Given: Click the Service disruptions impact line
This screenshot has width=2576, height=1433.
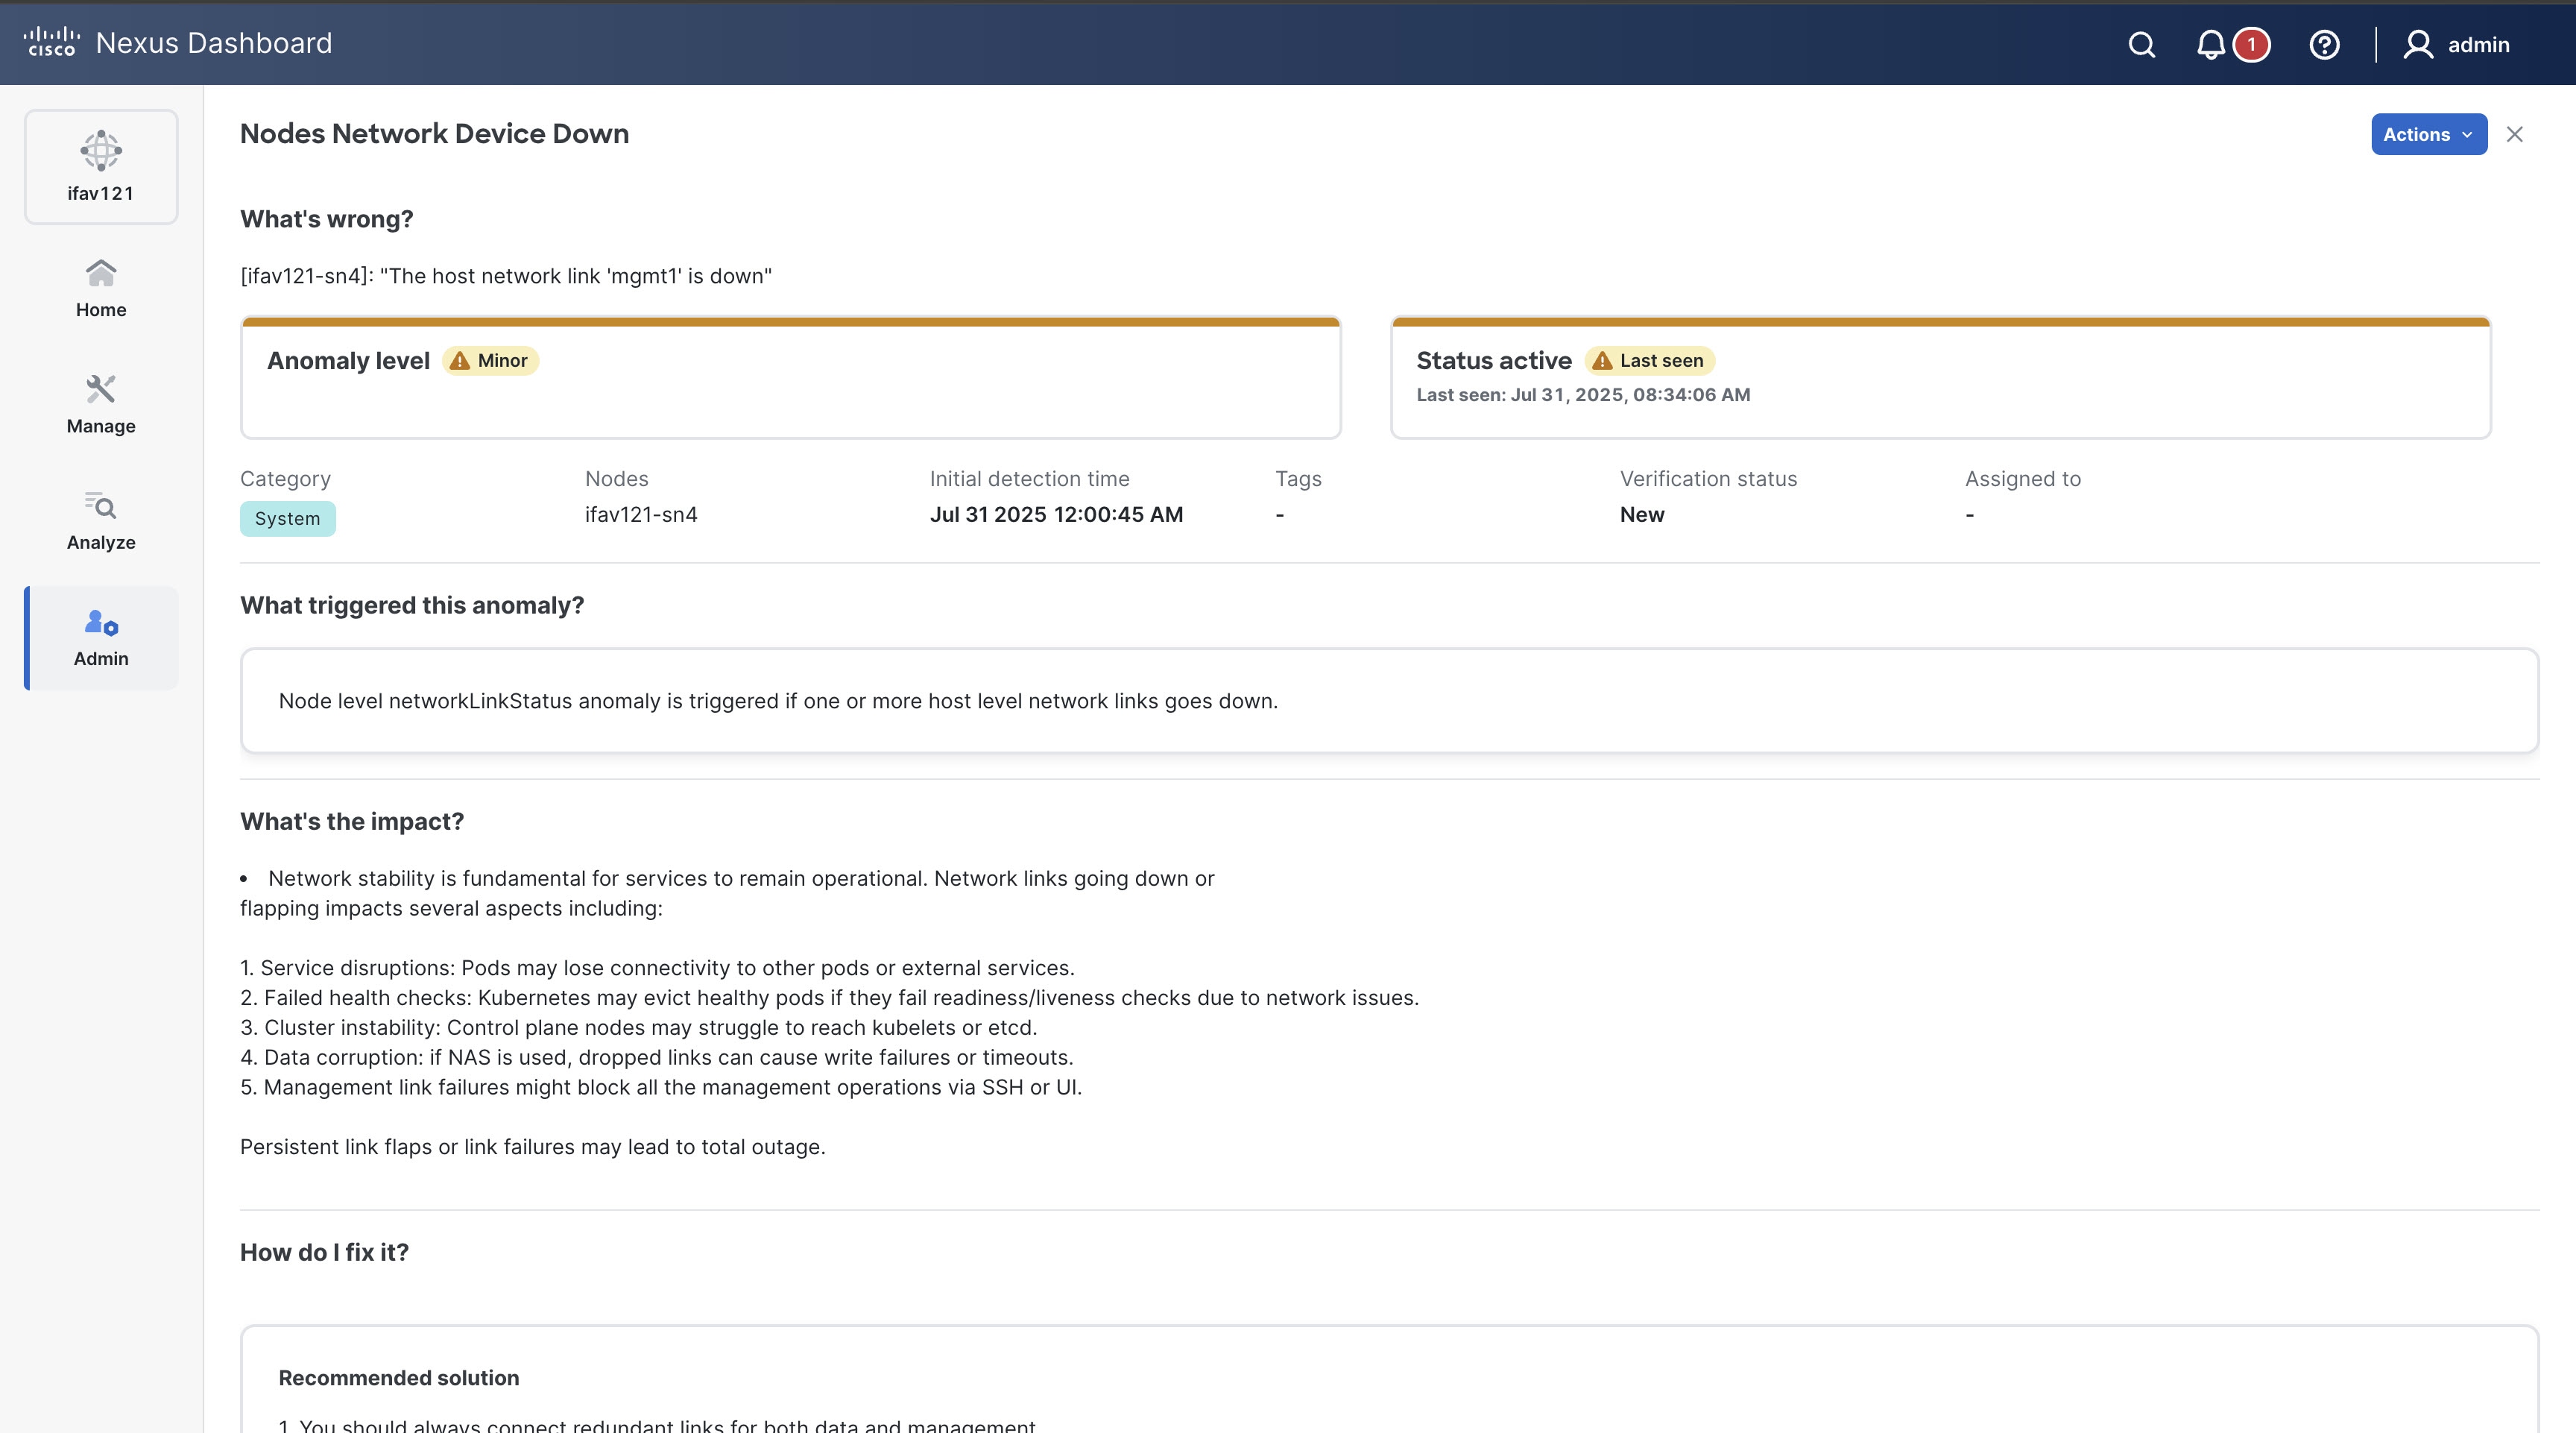Looking at the screenshot, I should tap(657, 968).
